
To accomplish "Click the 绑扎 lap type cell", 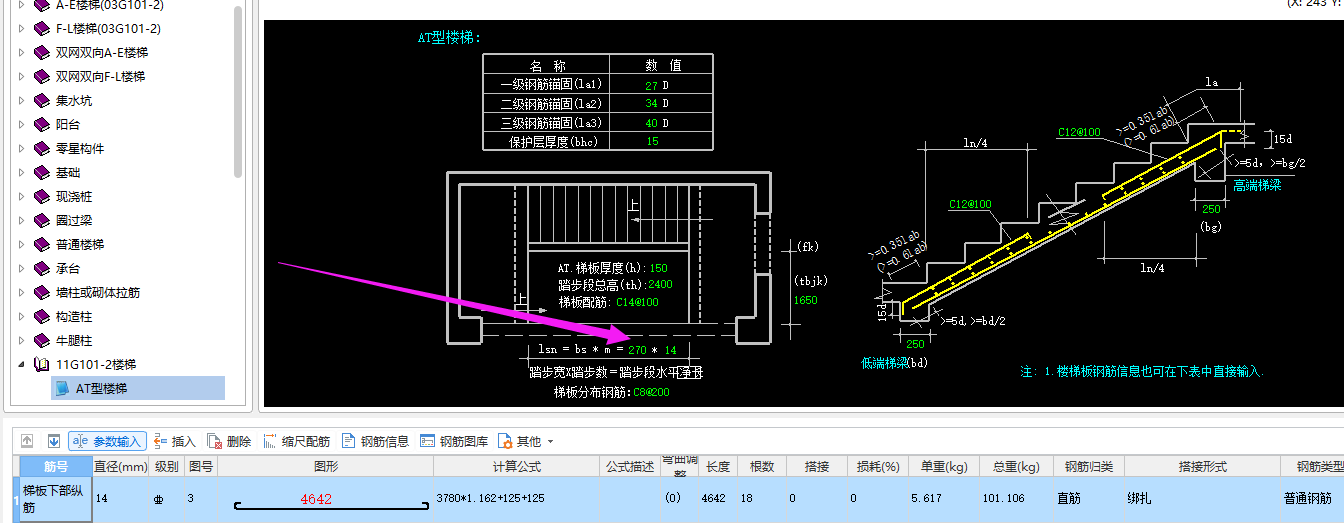I will [x=1202, y=499].
